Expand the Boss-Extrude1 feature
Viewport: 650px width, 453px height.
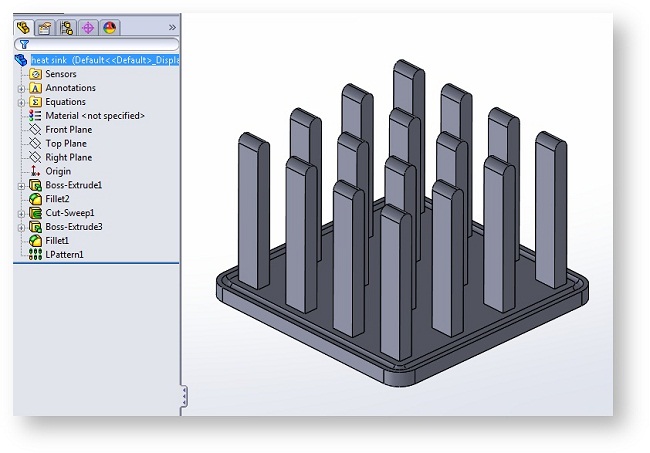(21, 186)
